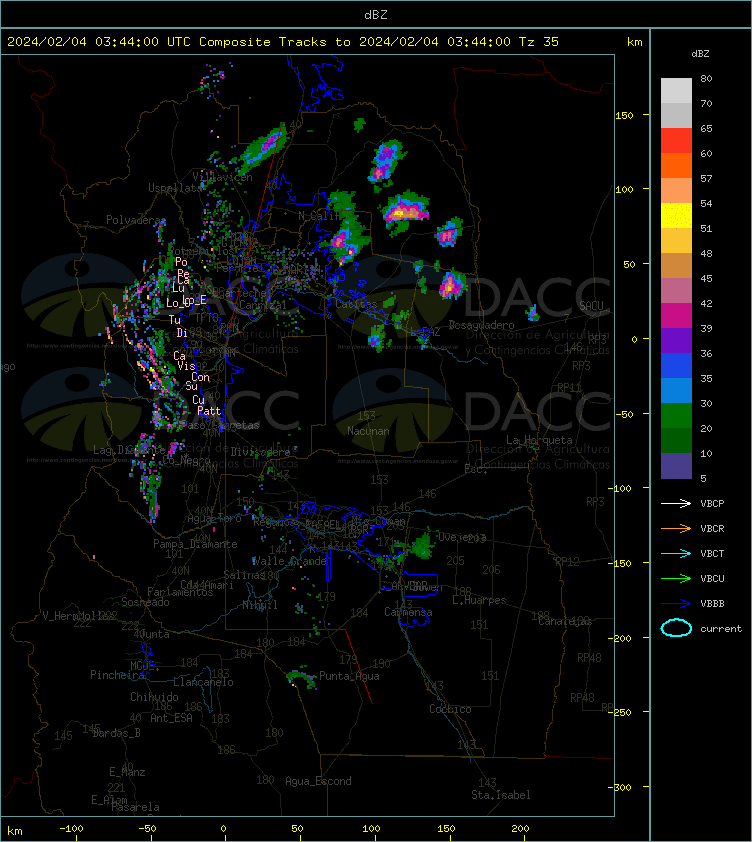The height and width of the screenshot is (842, 752).
Task: Click the Tu station label
Action: pos(175,320)
